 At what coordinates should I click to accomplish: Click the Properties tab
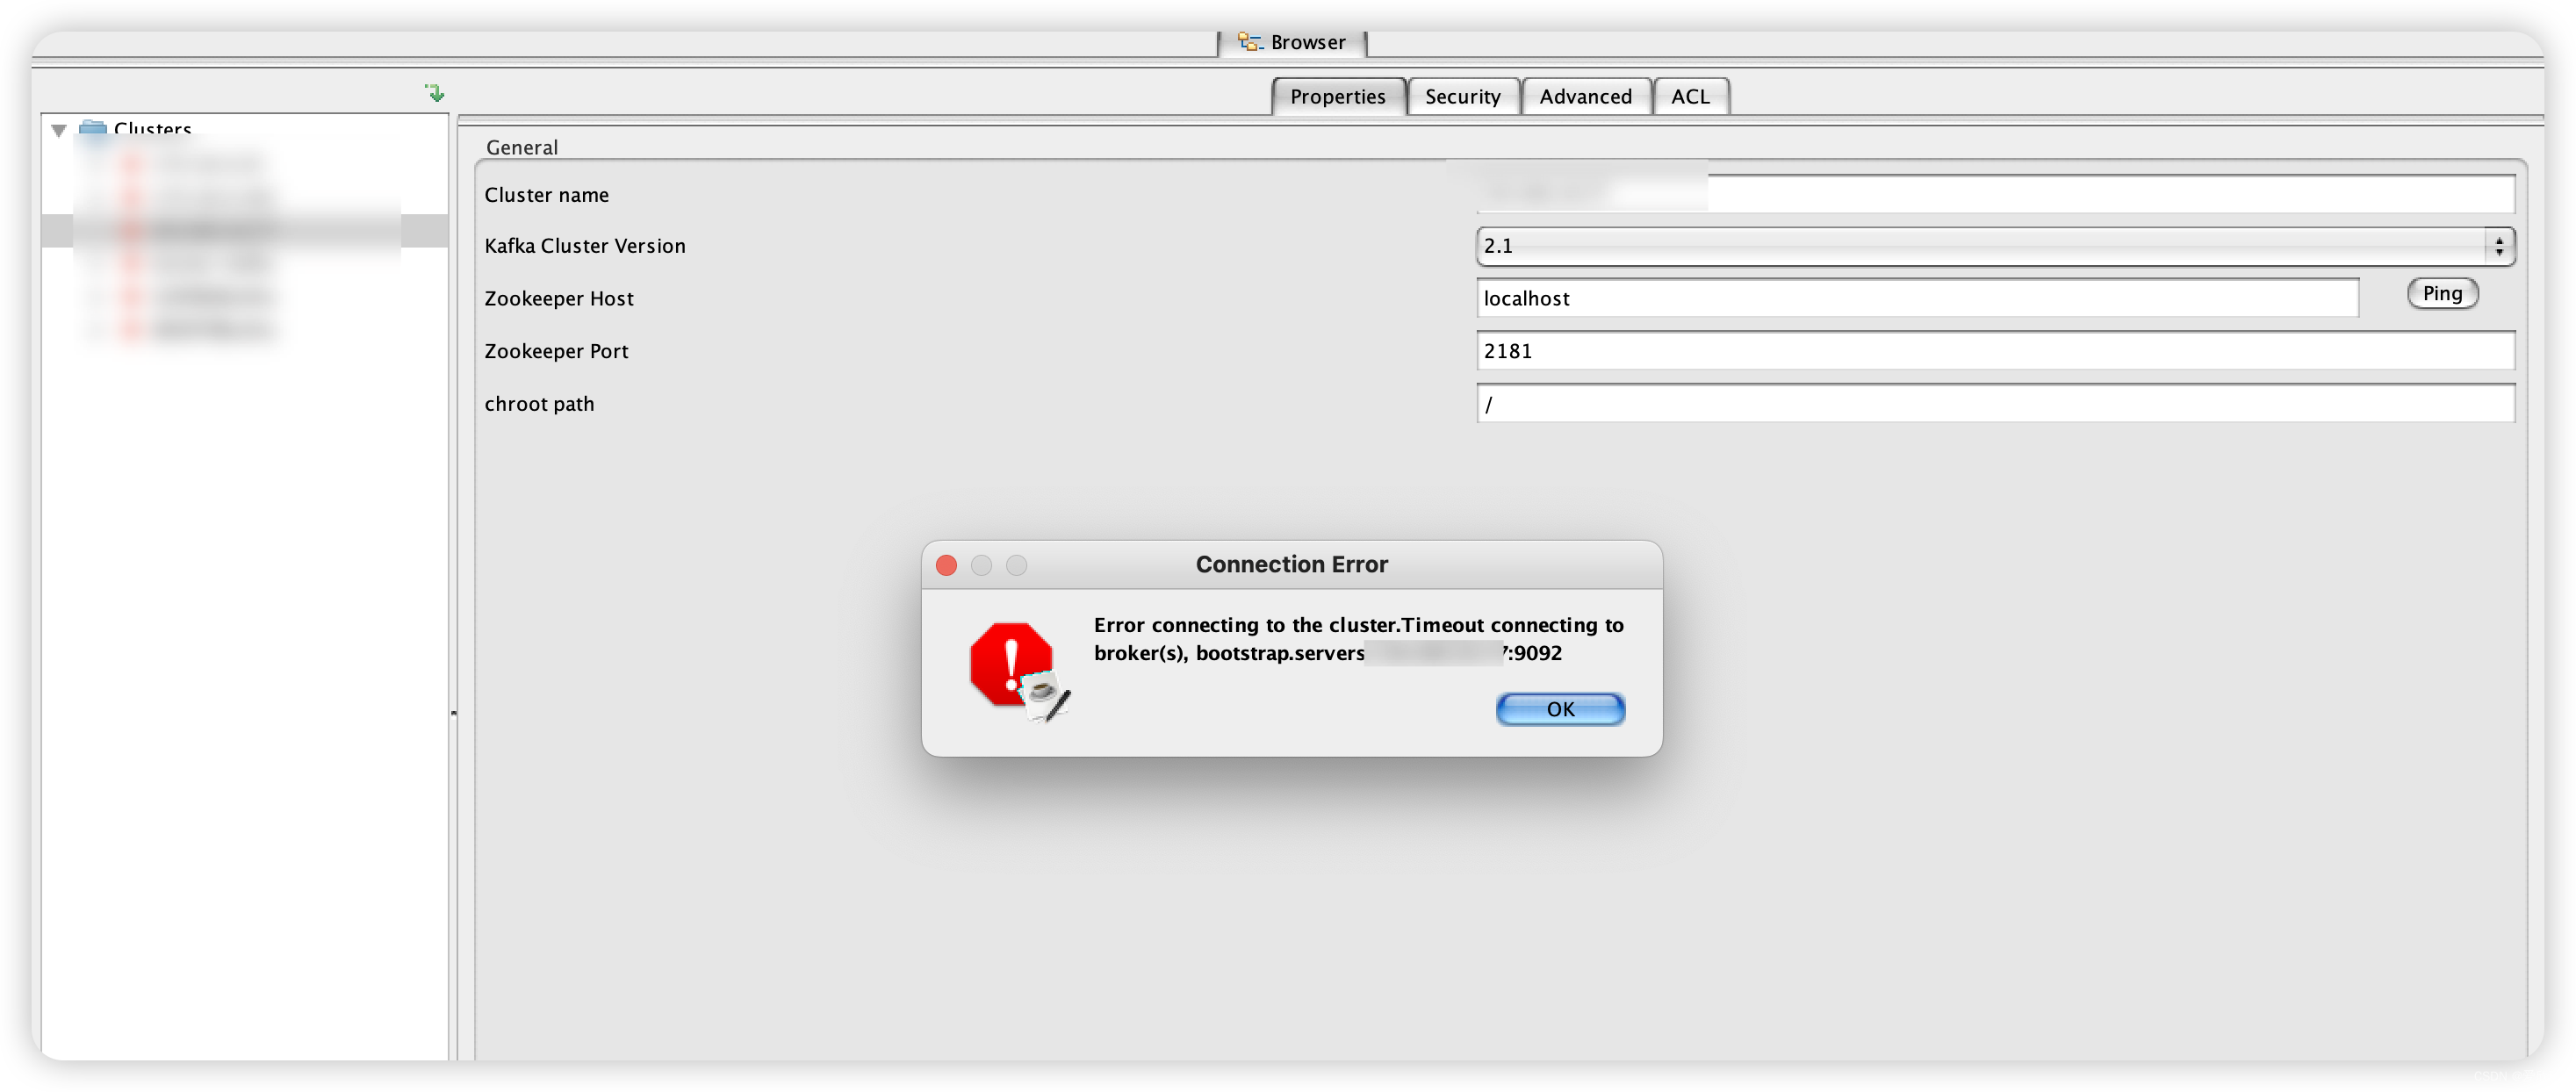pos(1335,95)
